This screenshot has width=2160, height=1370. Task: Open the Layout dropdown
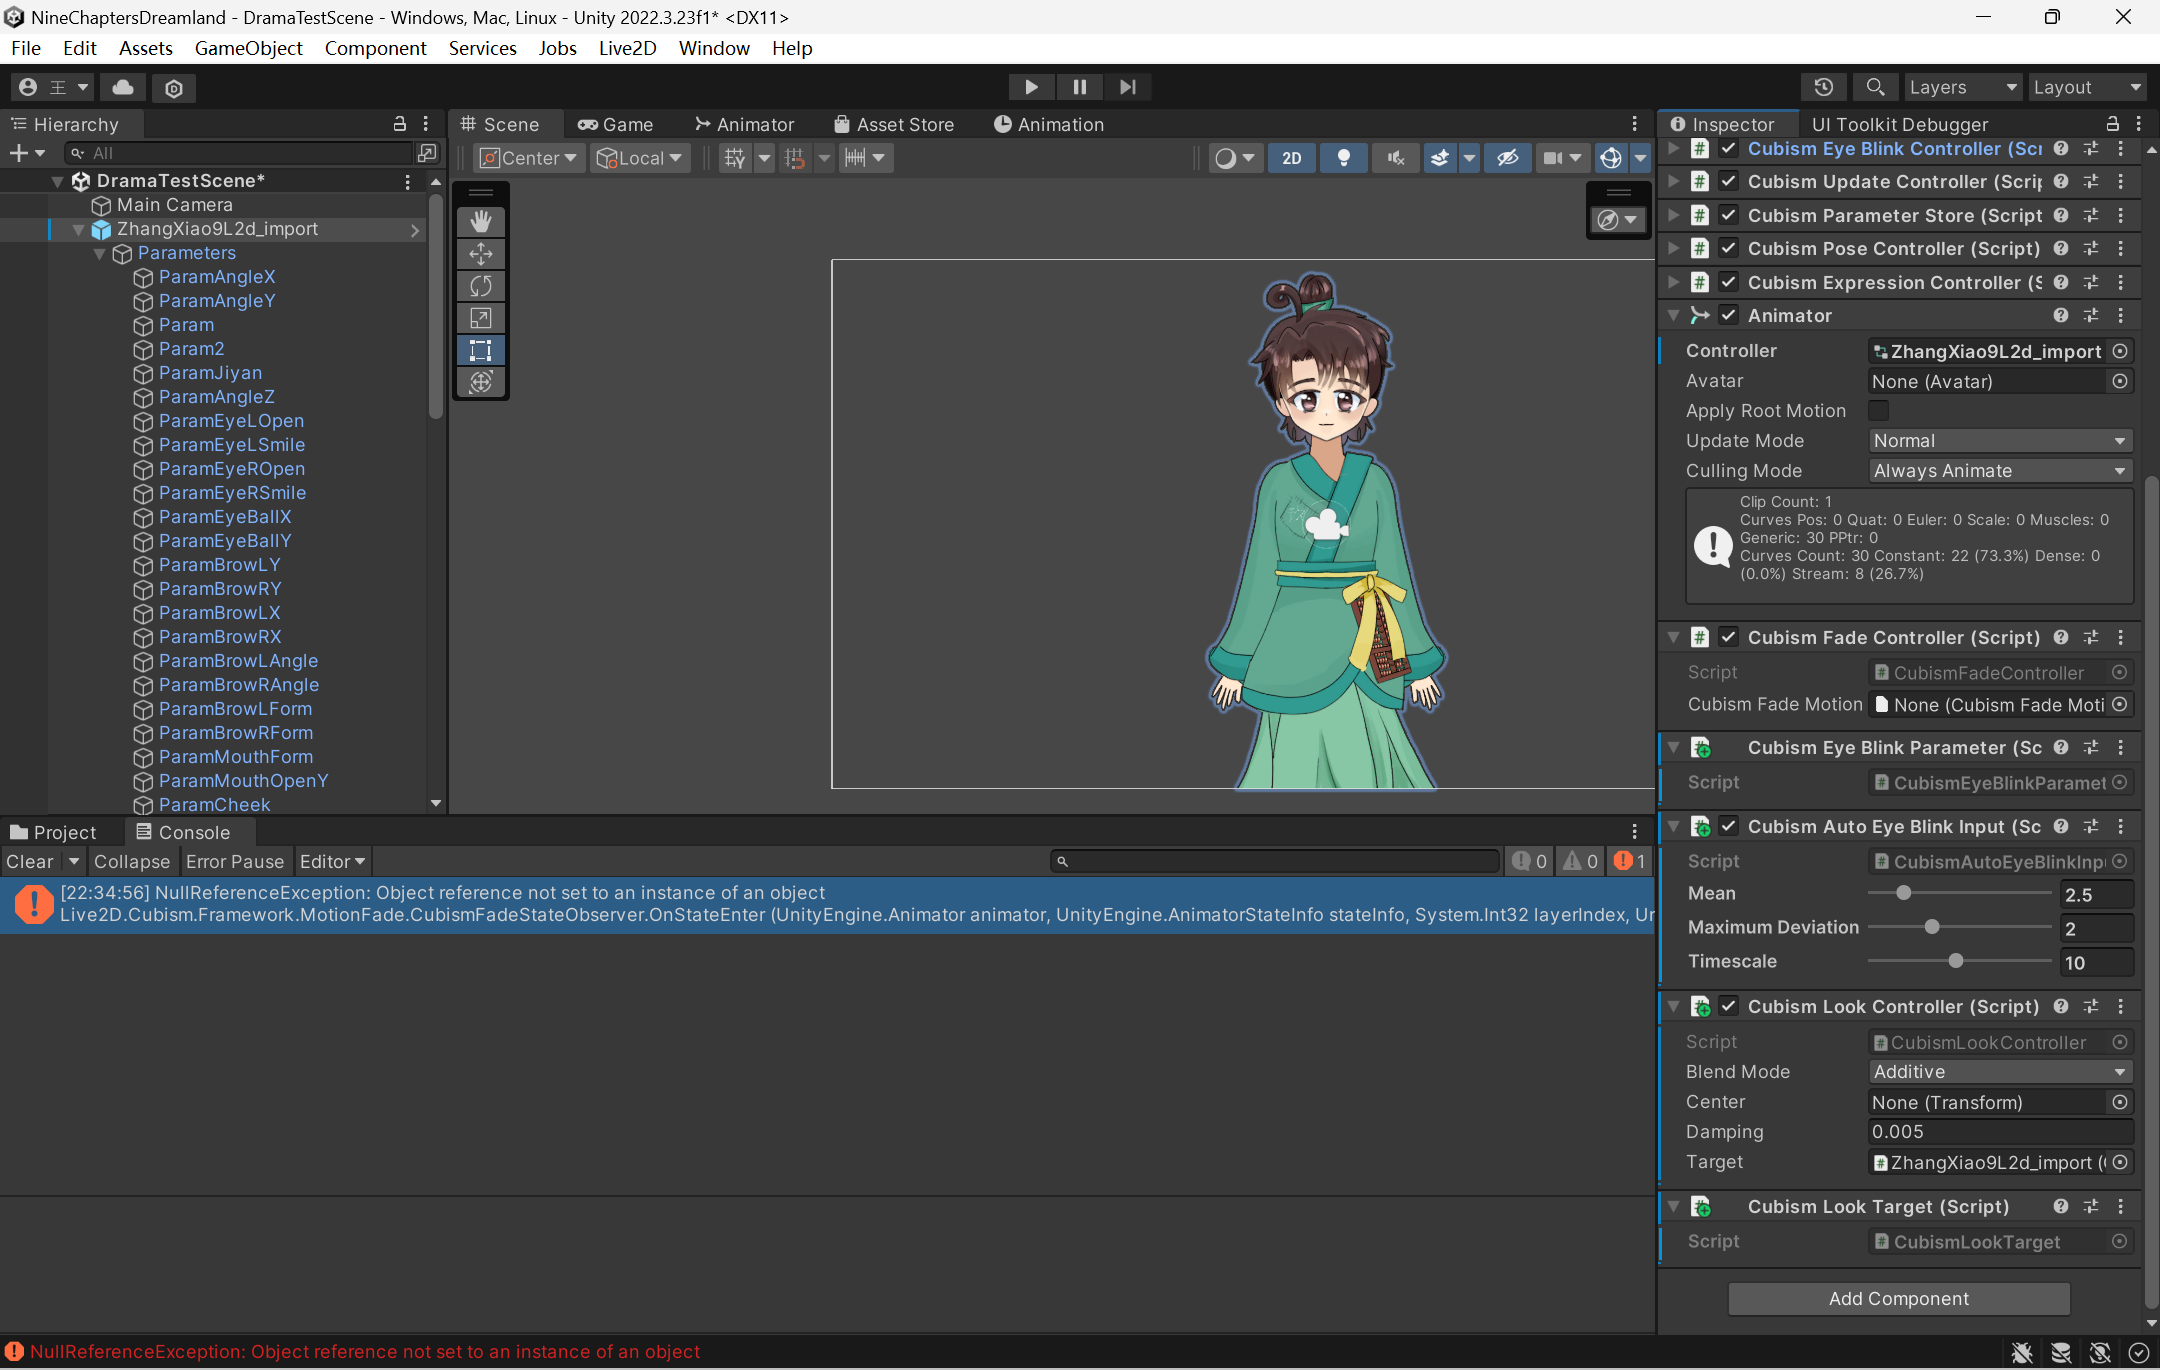pyautogui.click(x=2087, y=87)
